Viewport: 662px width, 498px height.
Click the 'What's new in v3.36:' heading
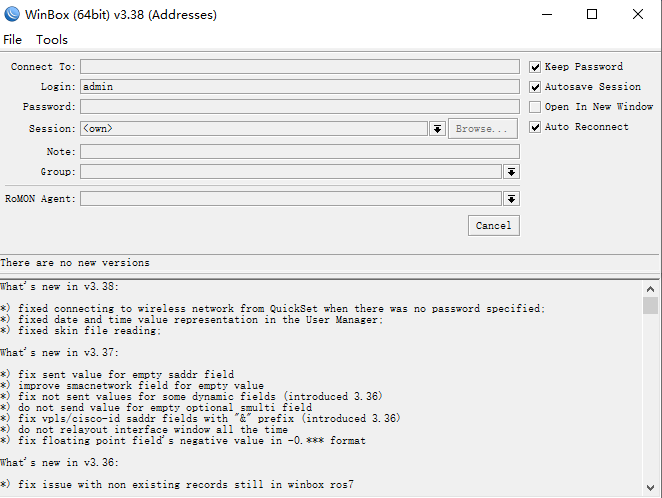[59, 463]
